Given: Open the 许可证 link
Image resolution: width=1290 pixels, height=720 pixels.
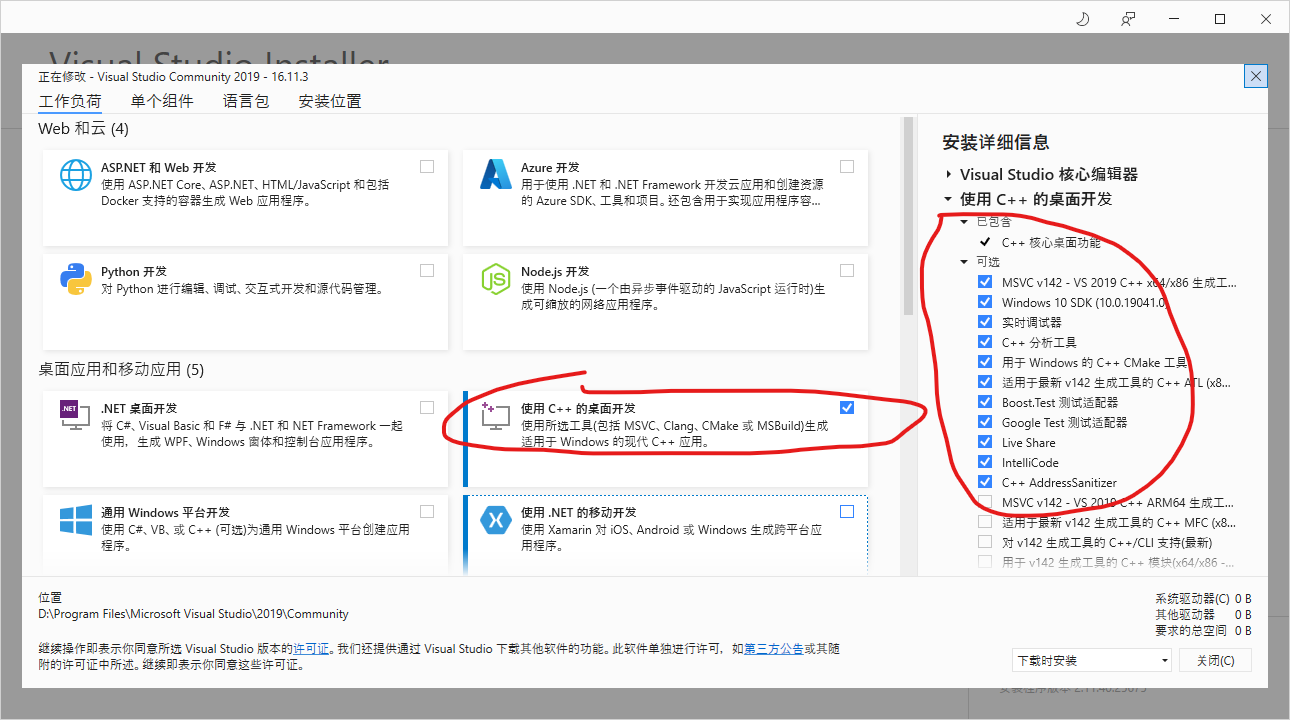Looking at the screenshot, I should pyautogui.click(x=311, y=649).
